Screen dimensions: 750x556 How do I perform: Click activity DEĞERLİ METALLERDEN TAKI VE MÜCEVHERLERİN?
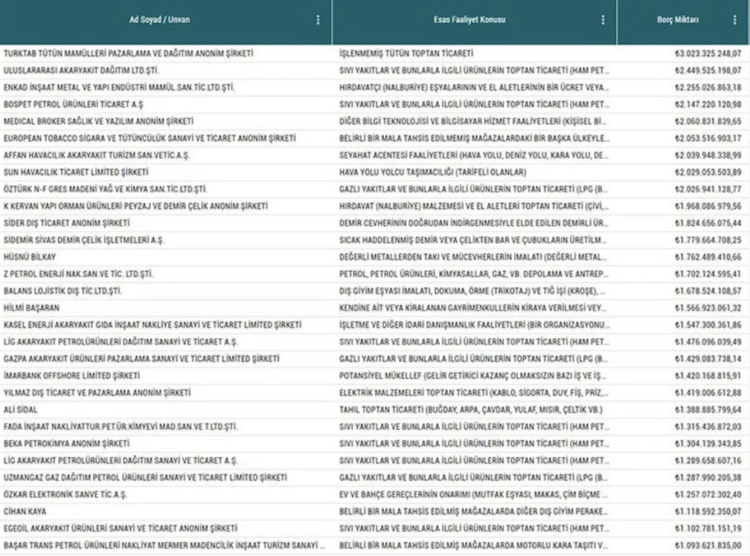[474, 257]
